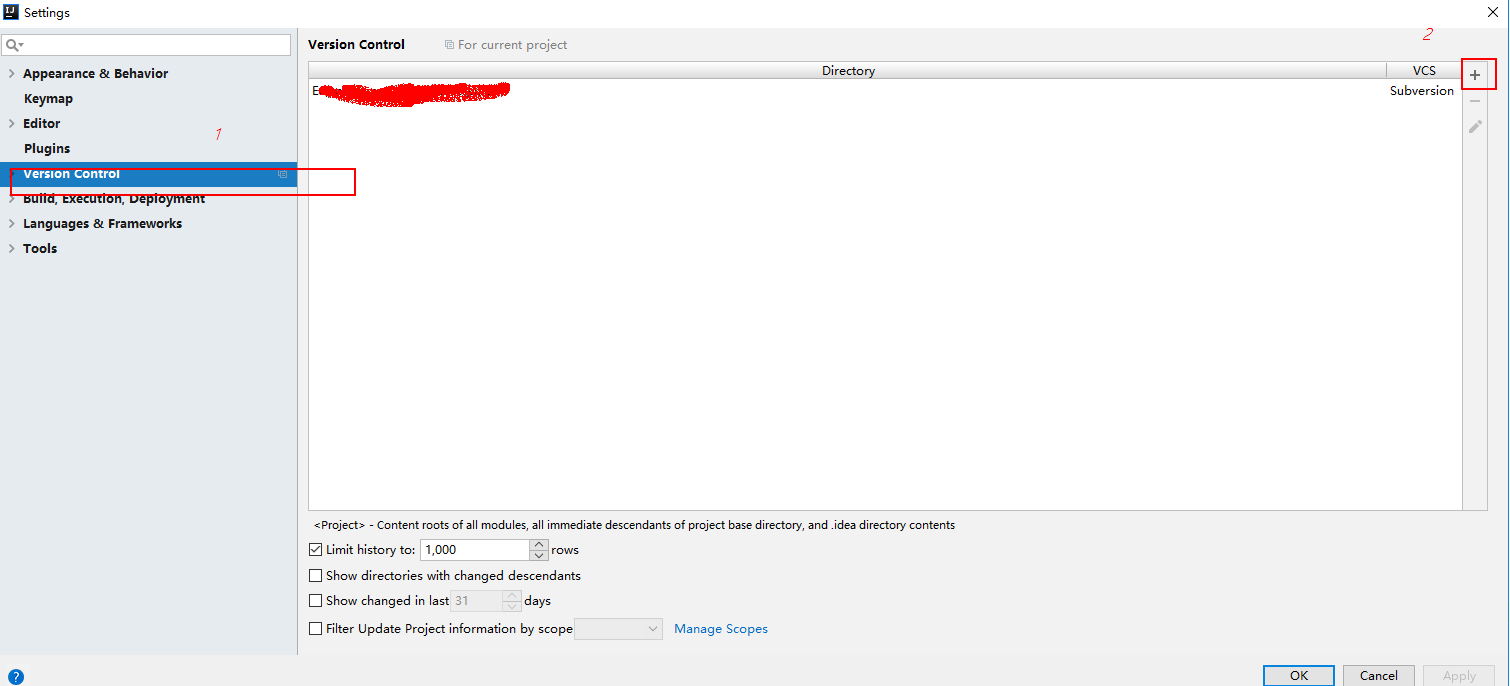Enable Show changed in last days
Screen dimensions: 1510x686
[316, 601]
